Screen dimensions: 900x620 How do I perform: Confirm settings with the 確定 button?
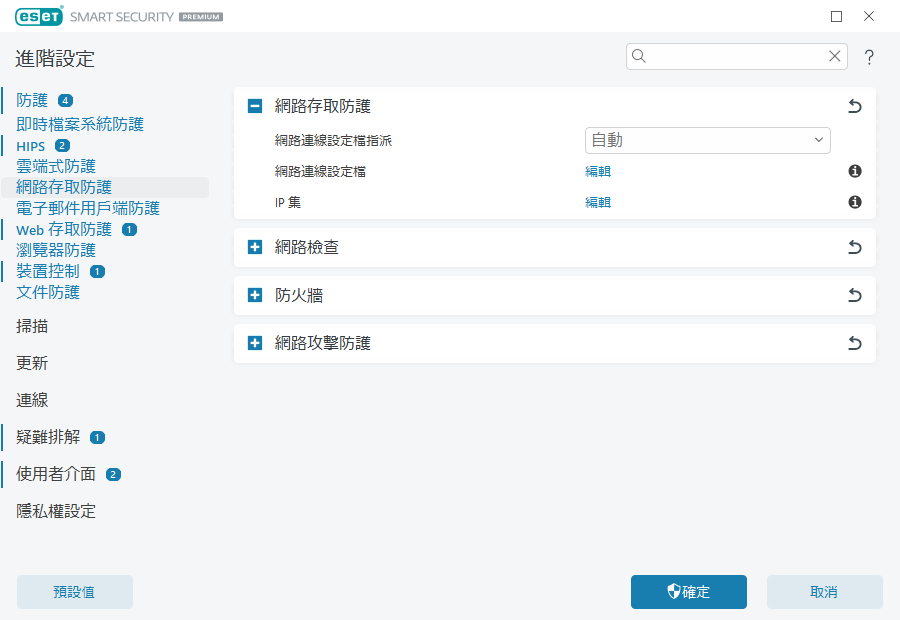(x=688, y=592)
